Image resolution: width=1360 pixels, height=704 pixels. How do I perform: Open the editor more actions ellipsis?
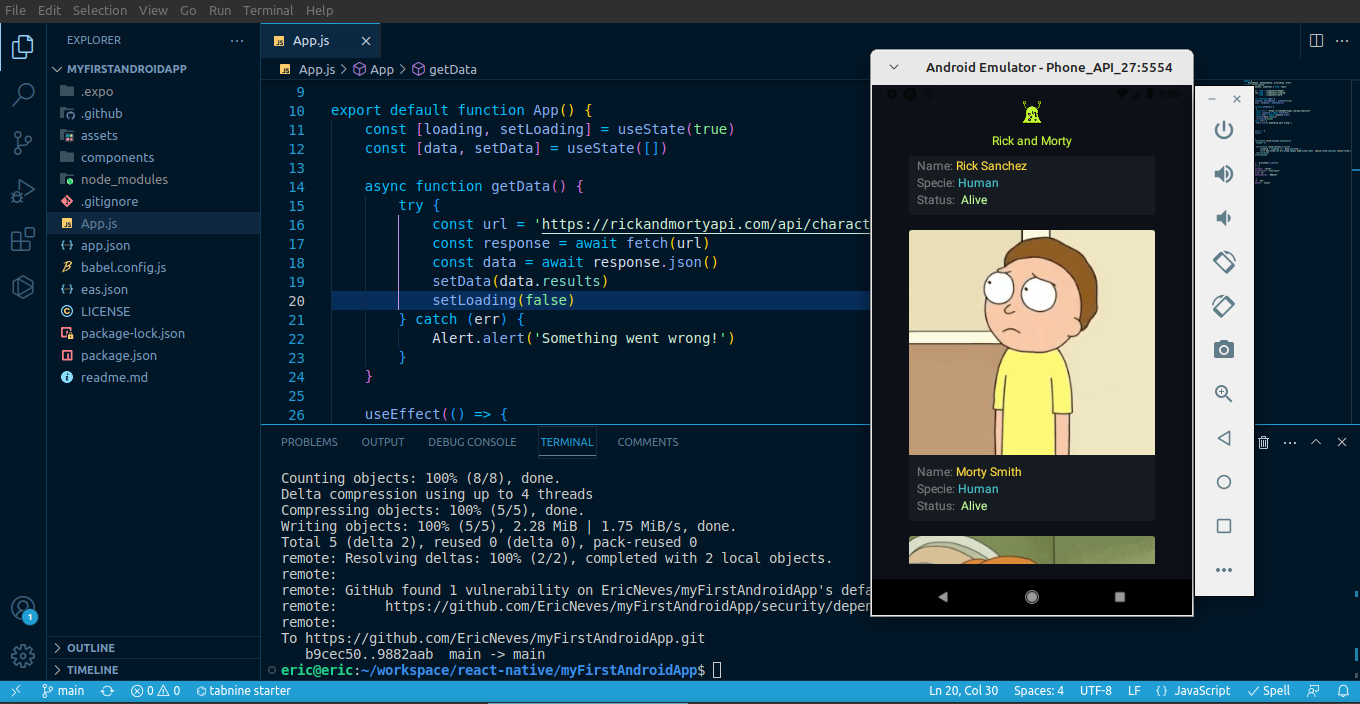[1342, 41]
